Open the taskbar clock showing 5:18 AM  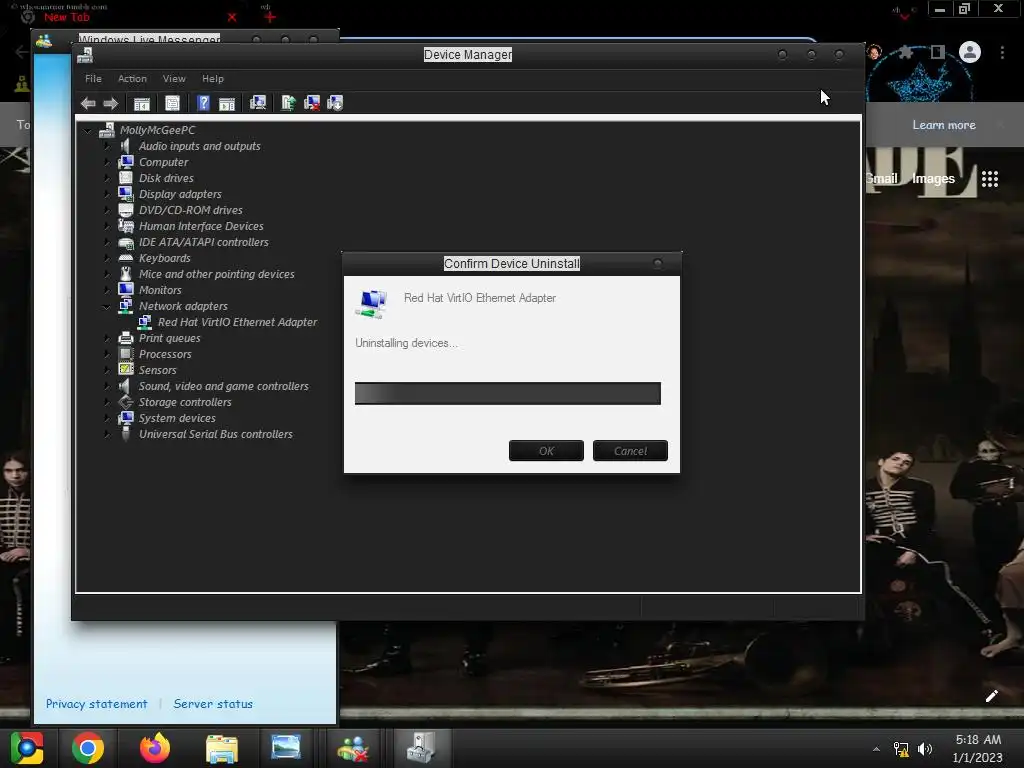pos(978,748)
